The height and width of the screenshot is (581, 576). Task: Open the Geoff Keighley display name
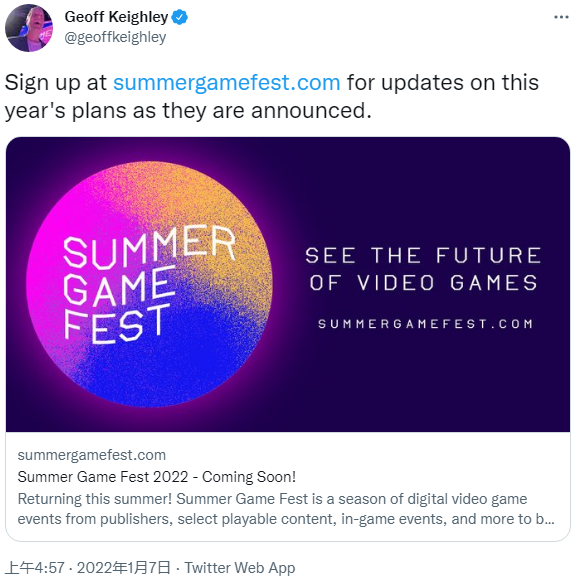point(116,17)
